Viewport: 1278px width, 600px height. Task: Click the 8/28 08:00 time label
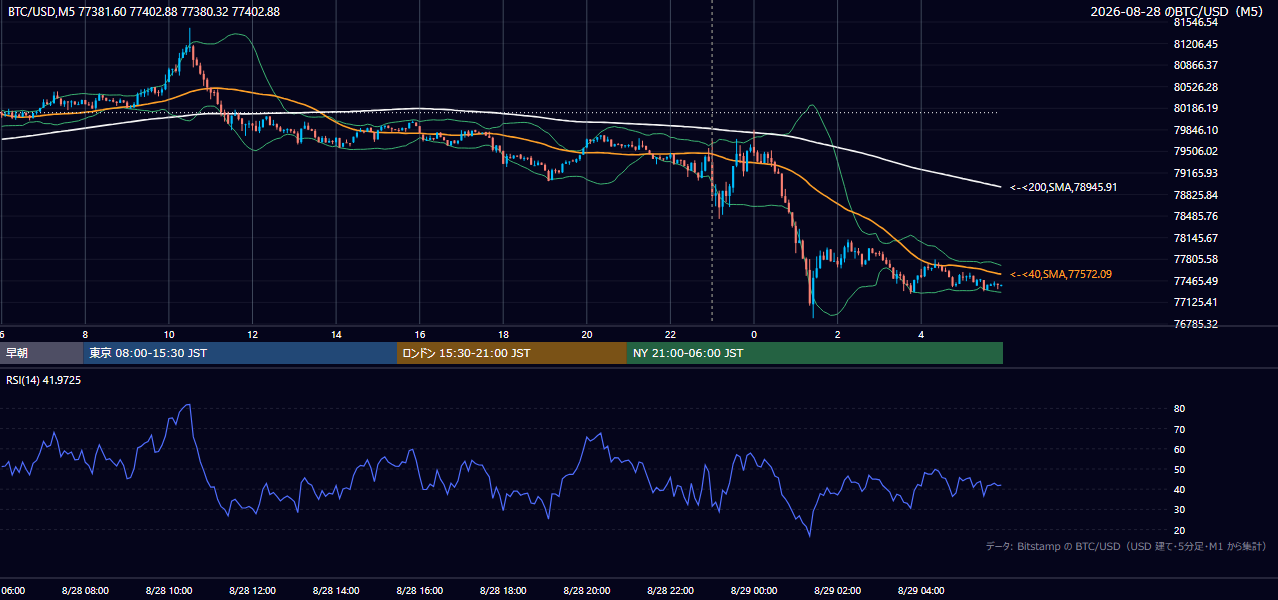(x=85, y=590)
